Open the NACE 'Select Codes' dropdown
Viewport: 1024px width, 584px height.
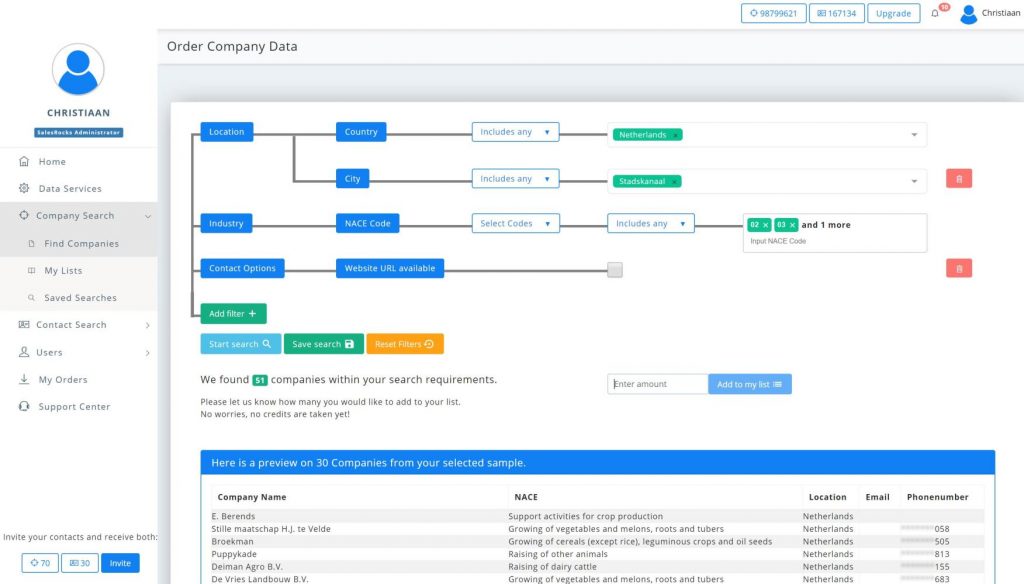[515, 224]
